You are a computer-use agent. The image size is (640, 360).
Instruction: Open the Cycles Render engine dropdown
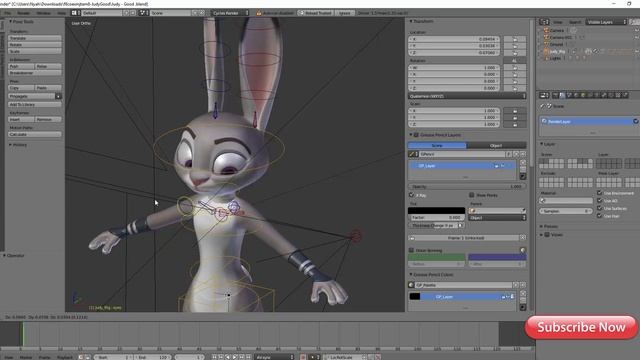tap(230, 13)
